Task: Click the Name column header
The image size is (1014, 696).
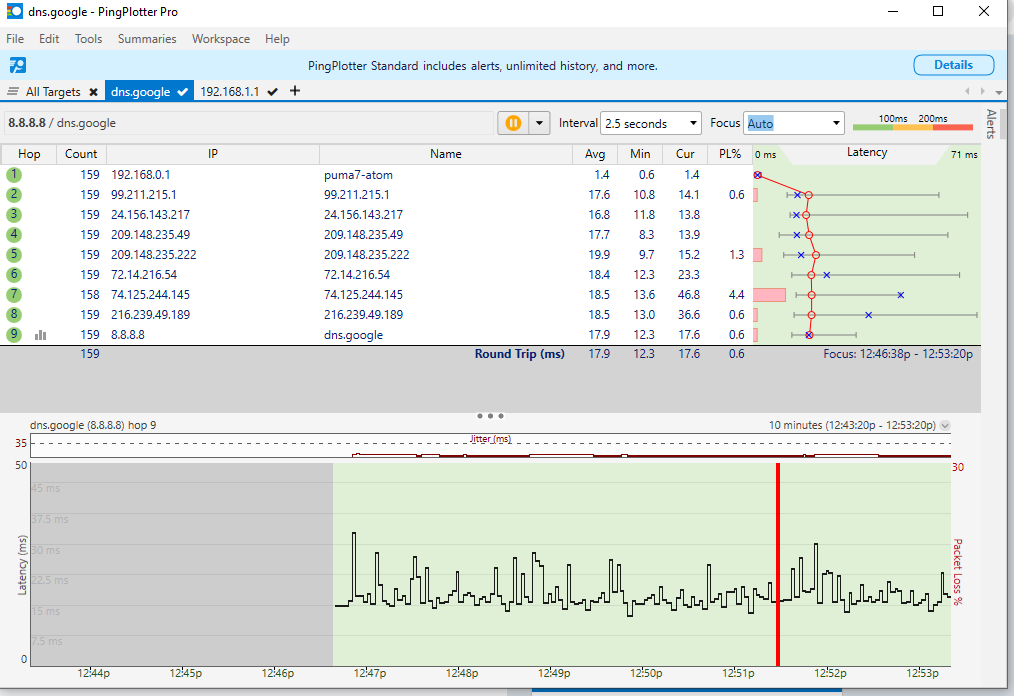Action: [446, 154]
